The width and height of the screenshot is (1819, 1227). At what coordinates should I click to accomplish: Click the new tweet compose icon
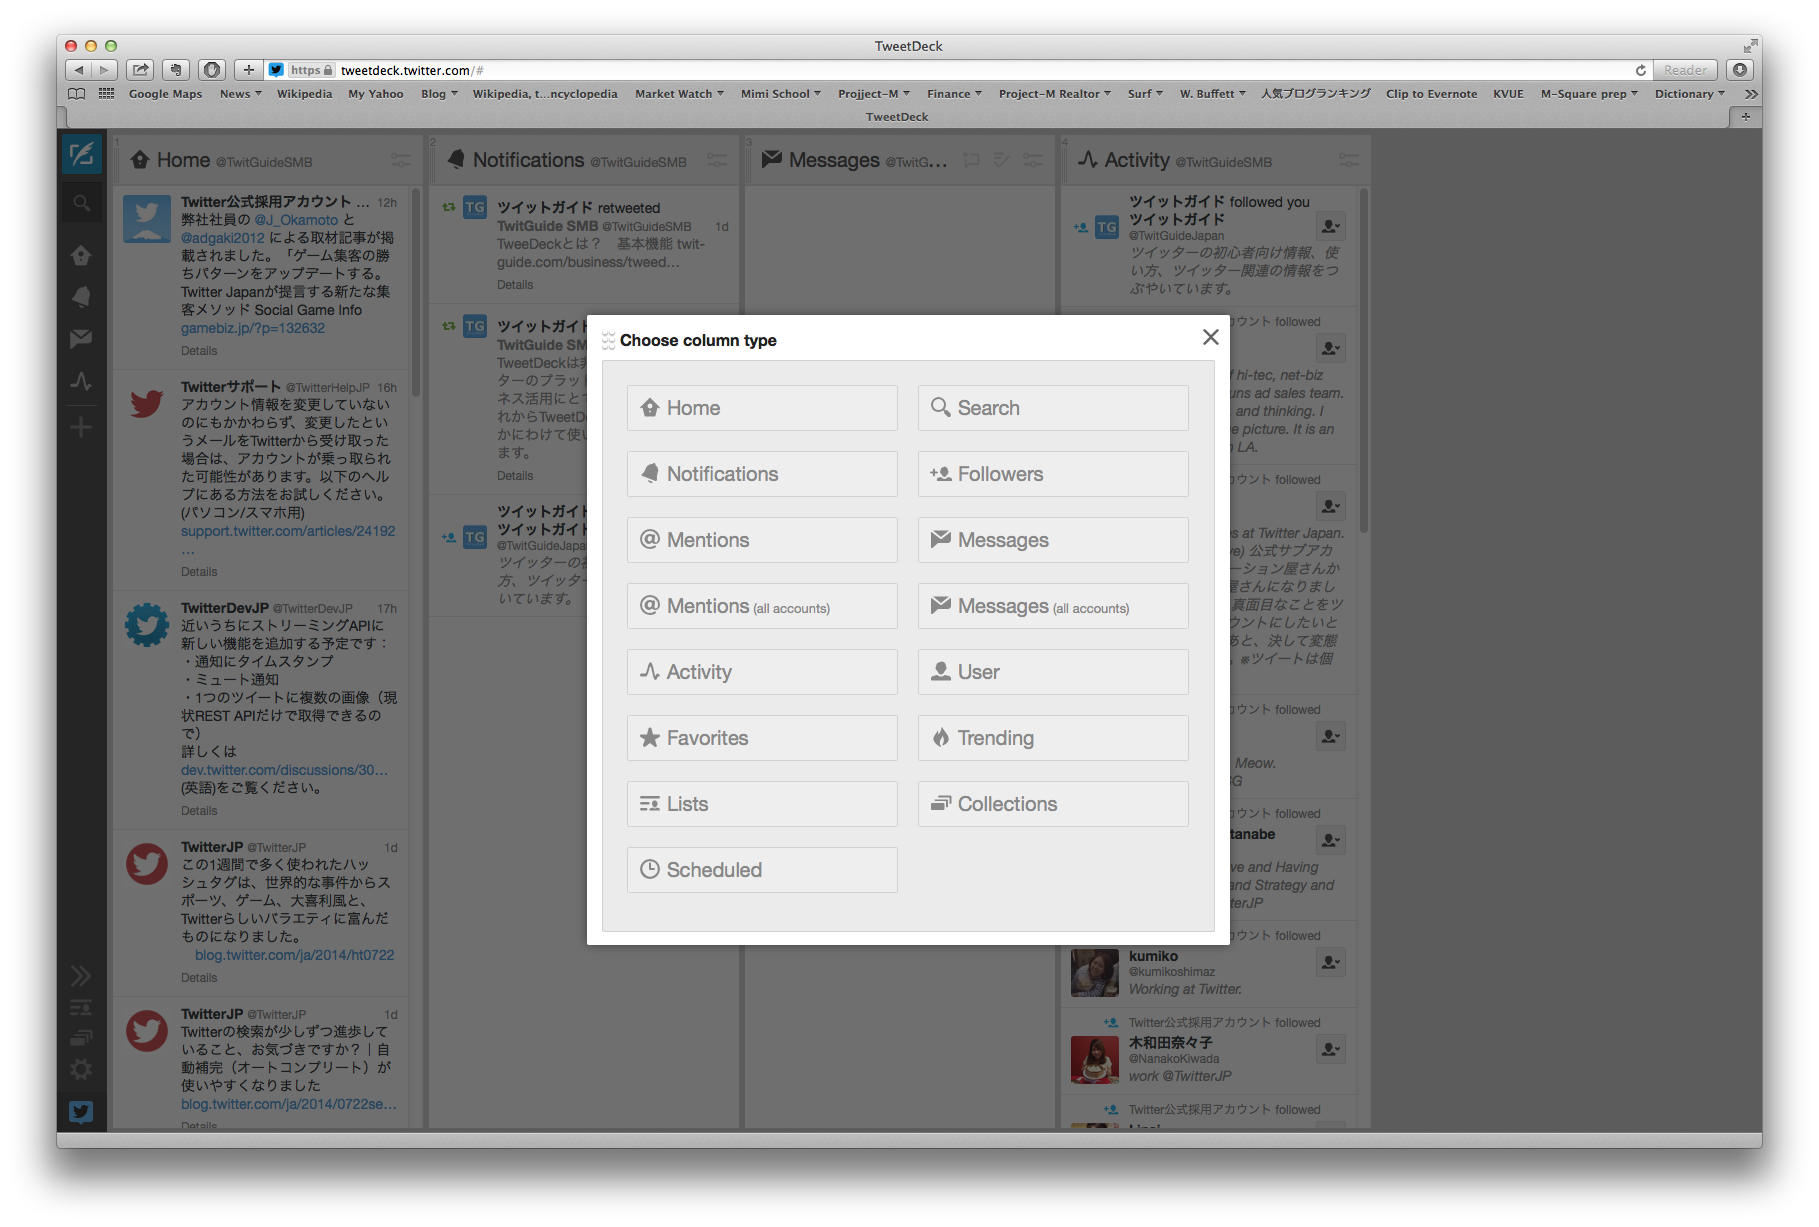(81, 154)
